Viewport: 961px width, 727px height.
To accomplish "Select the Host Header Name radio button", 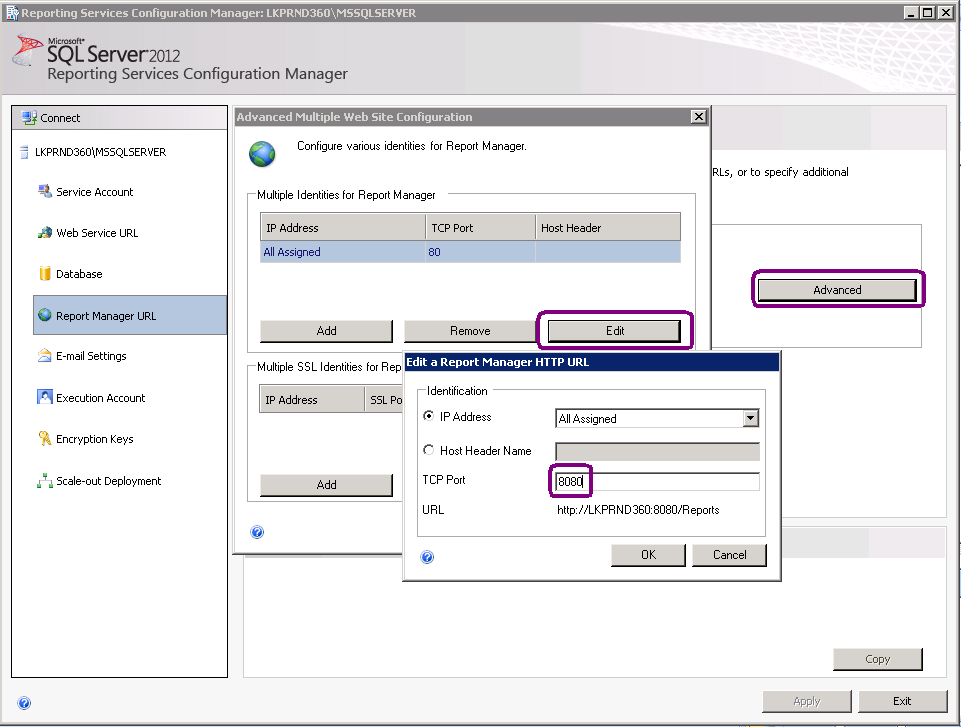I will tap(429, 450).
